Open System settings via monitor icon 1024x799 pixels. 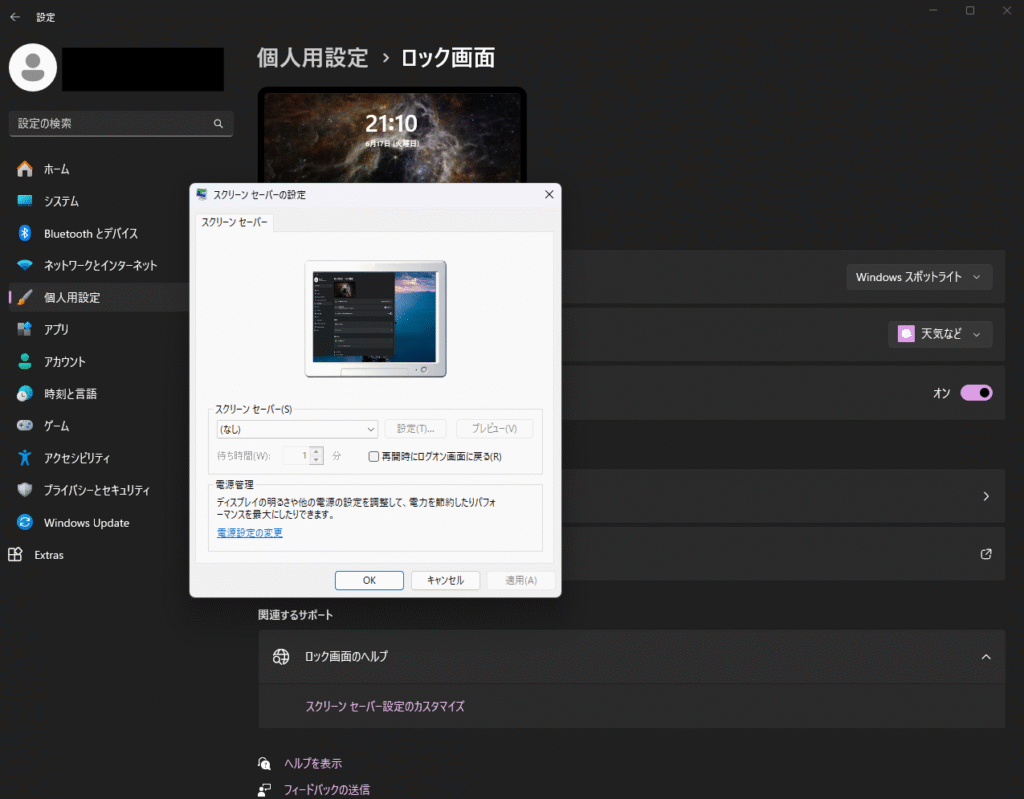click(25, 201)
